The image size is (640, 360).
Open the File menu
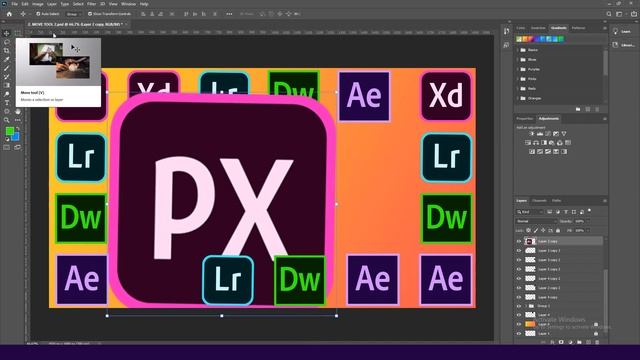(x=14, y=4)
